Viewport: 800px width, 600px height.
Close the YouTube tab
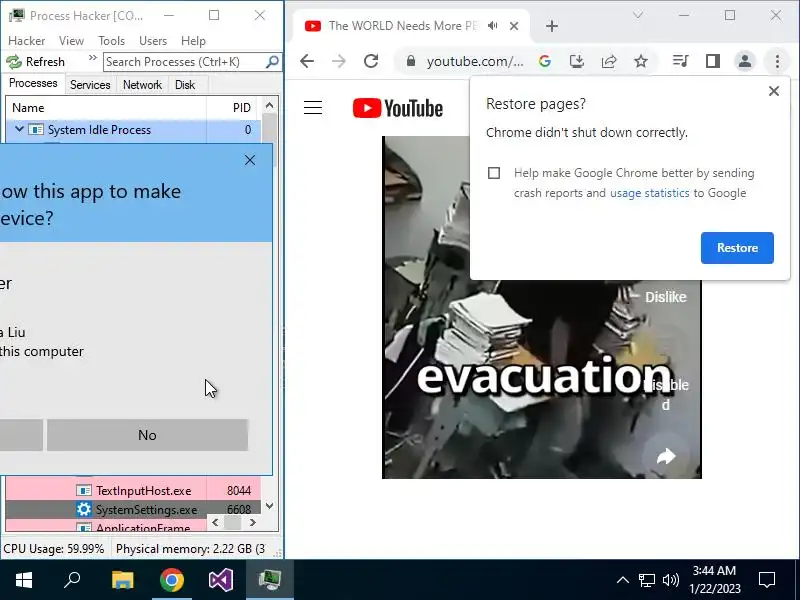click(x=514, y=26)
